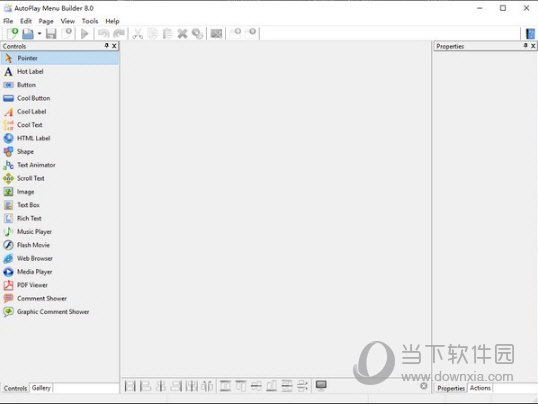538x406 pixels.
Task: Click the blue Open project icon
Action: 28,34
